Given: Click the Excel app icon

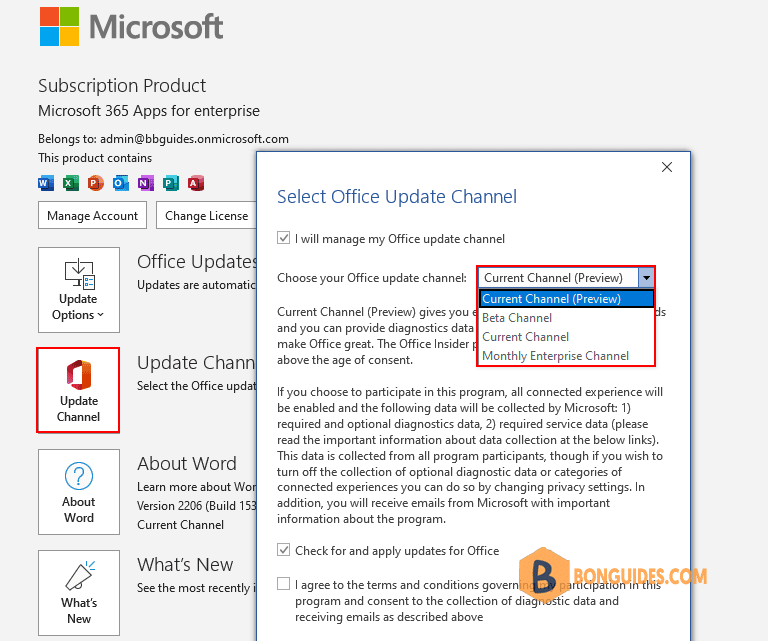Looking at the screenshot, I should (x=71, y=184).
